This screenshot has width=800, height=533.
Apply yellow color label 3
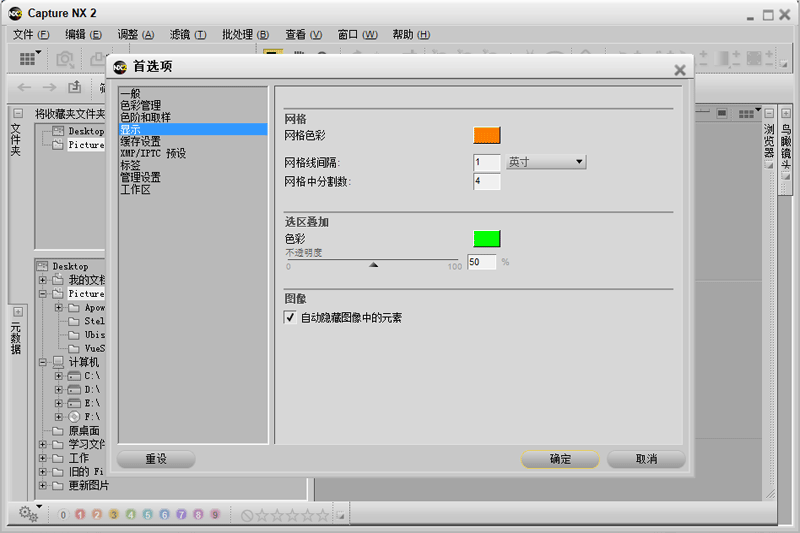click(x=114, y=515)
